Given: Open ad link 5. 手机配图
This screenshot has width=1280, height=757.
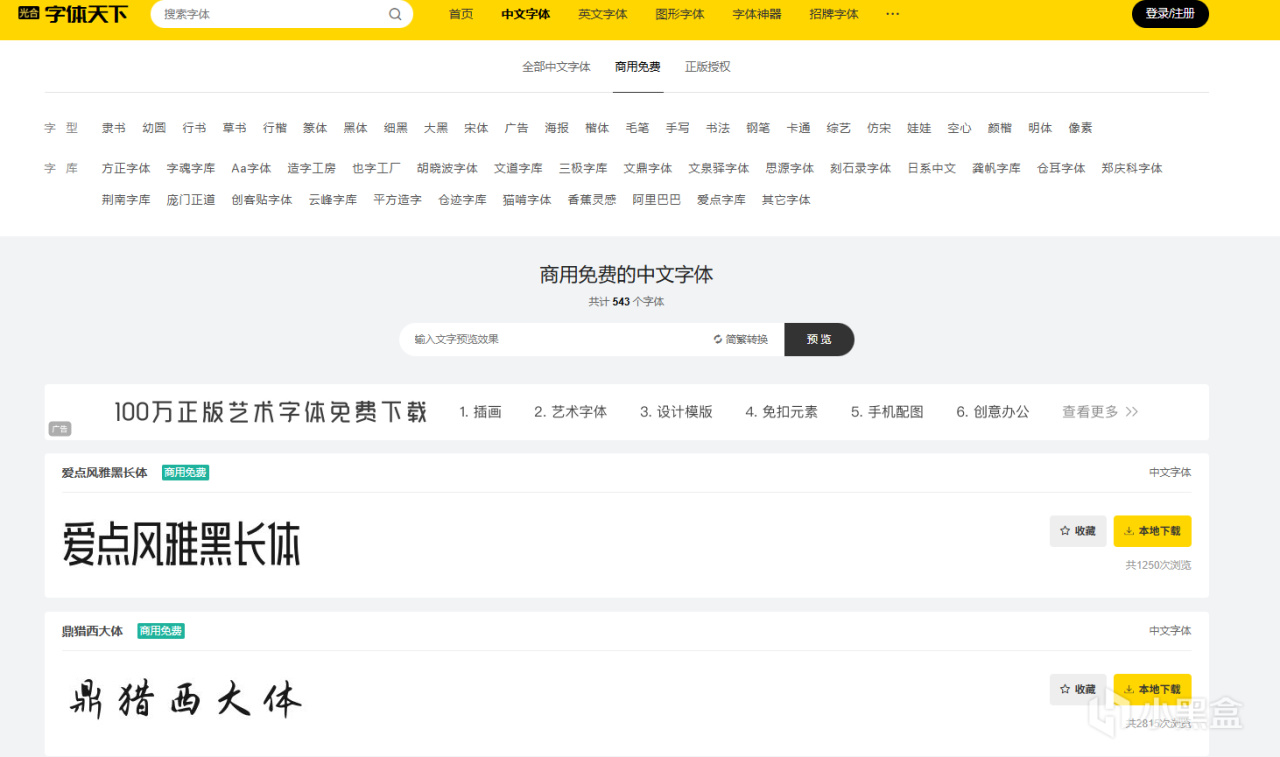Looking at the screenshot, I should [x=888, y=412].
